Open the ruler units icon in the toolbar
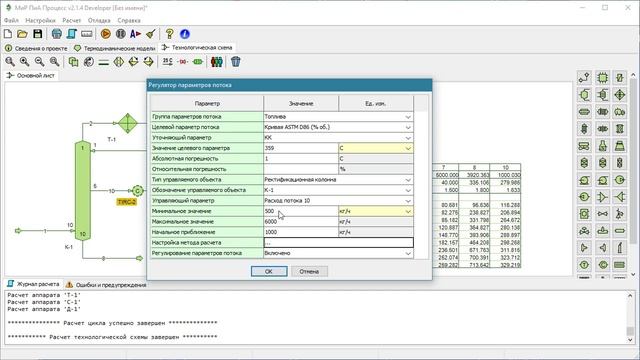 click(x=87, y=34)
